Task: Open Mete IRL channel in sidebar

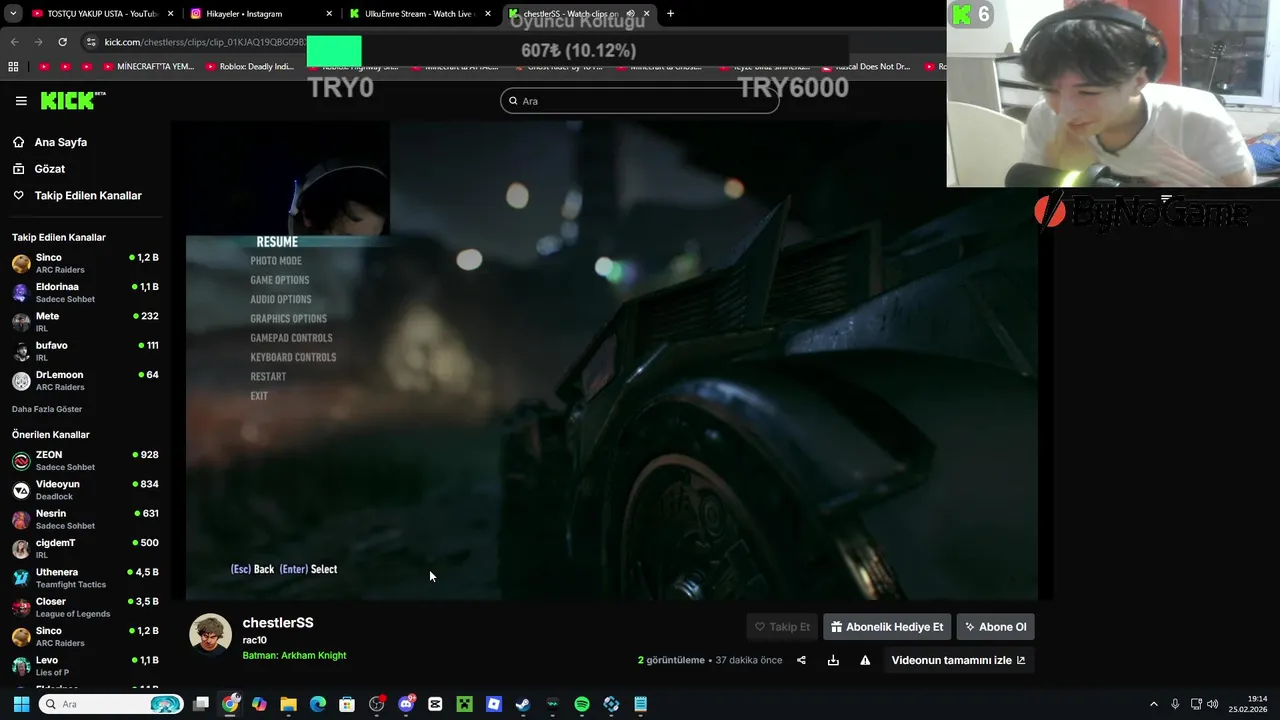Action: (85, 322)
